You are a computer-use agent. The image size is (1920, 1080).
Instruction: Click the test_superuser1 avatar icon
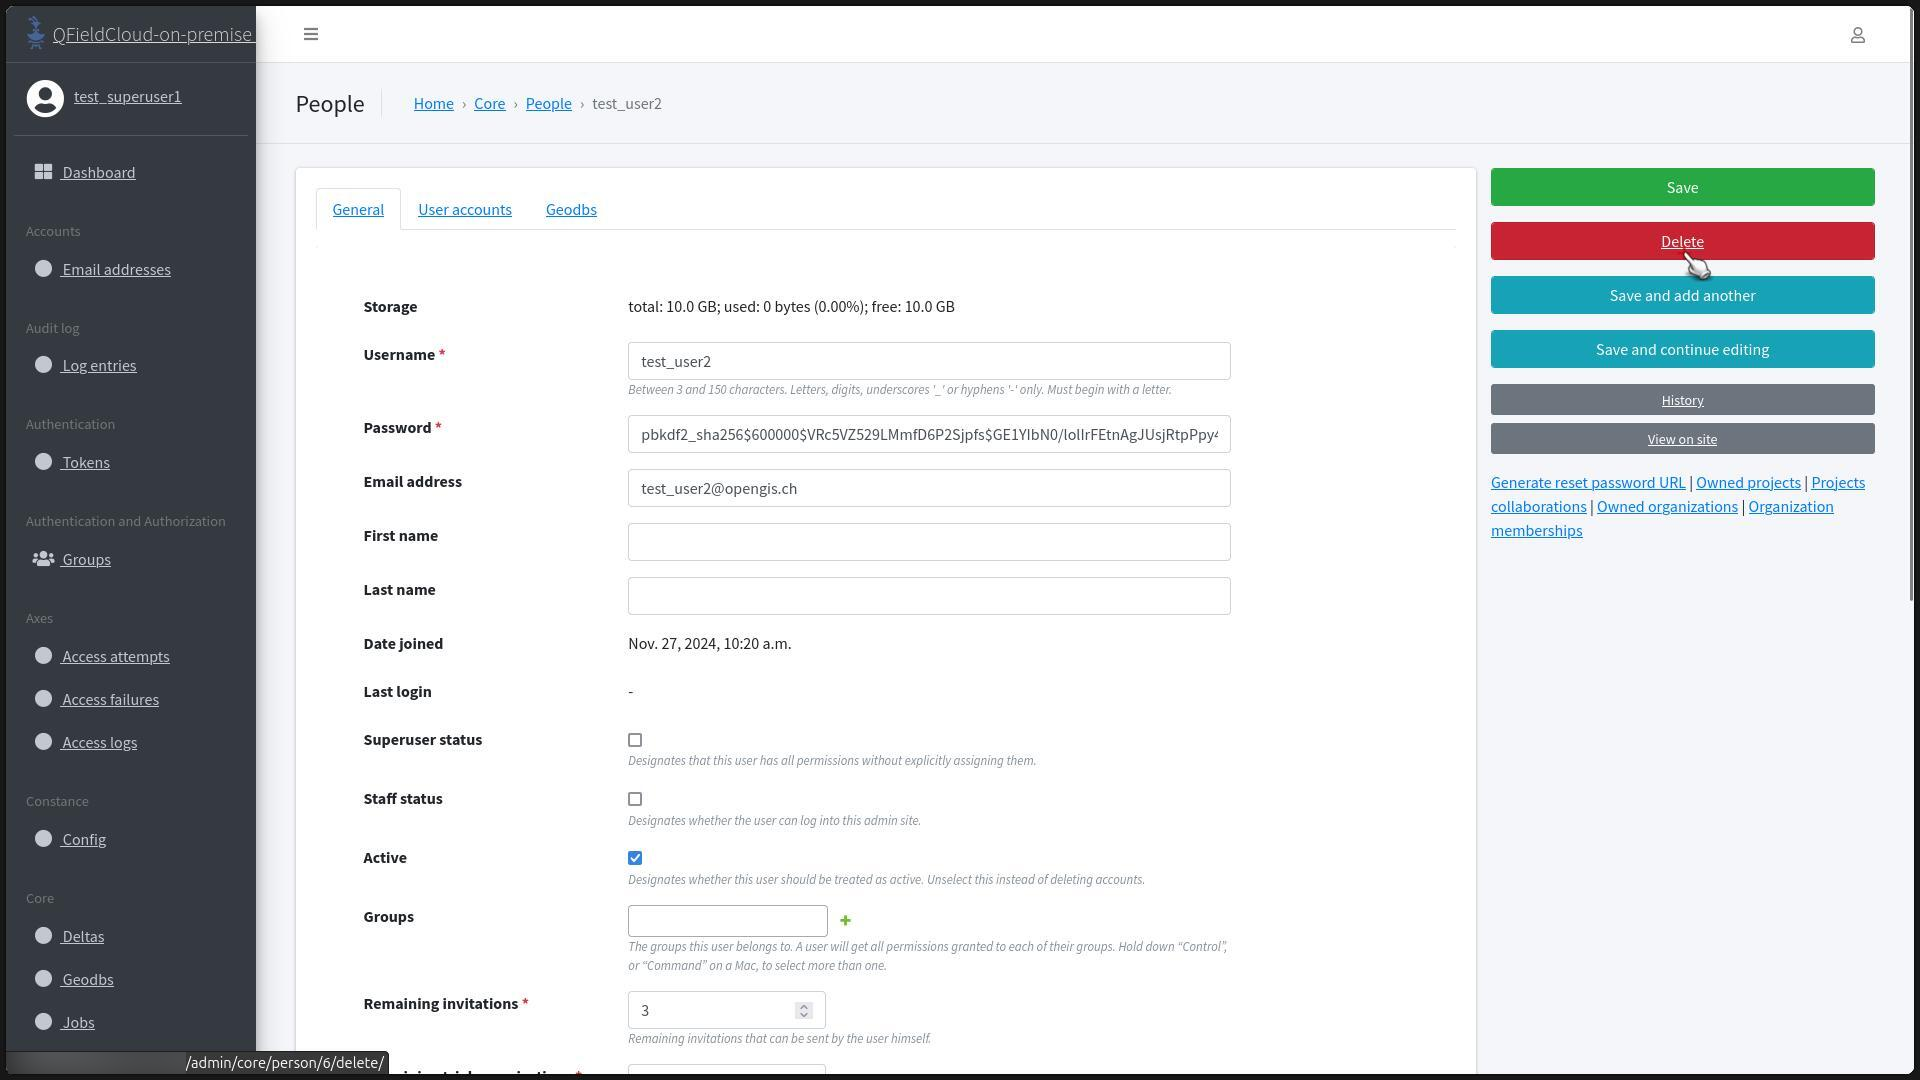pos(45,98)
